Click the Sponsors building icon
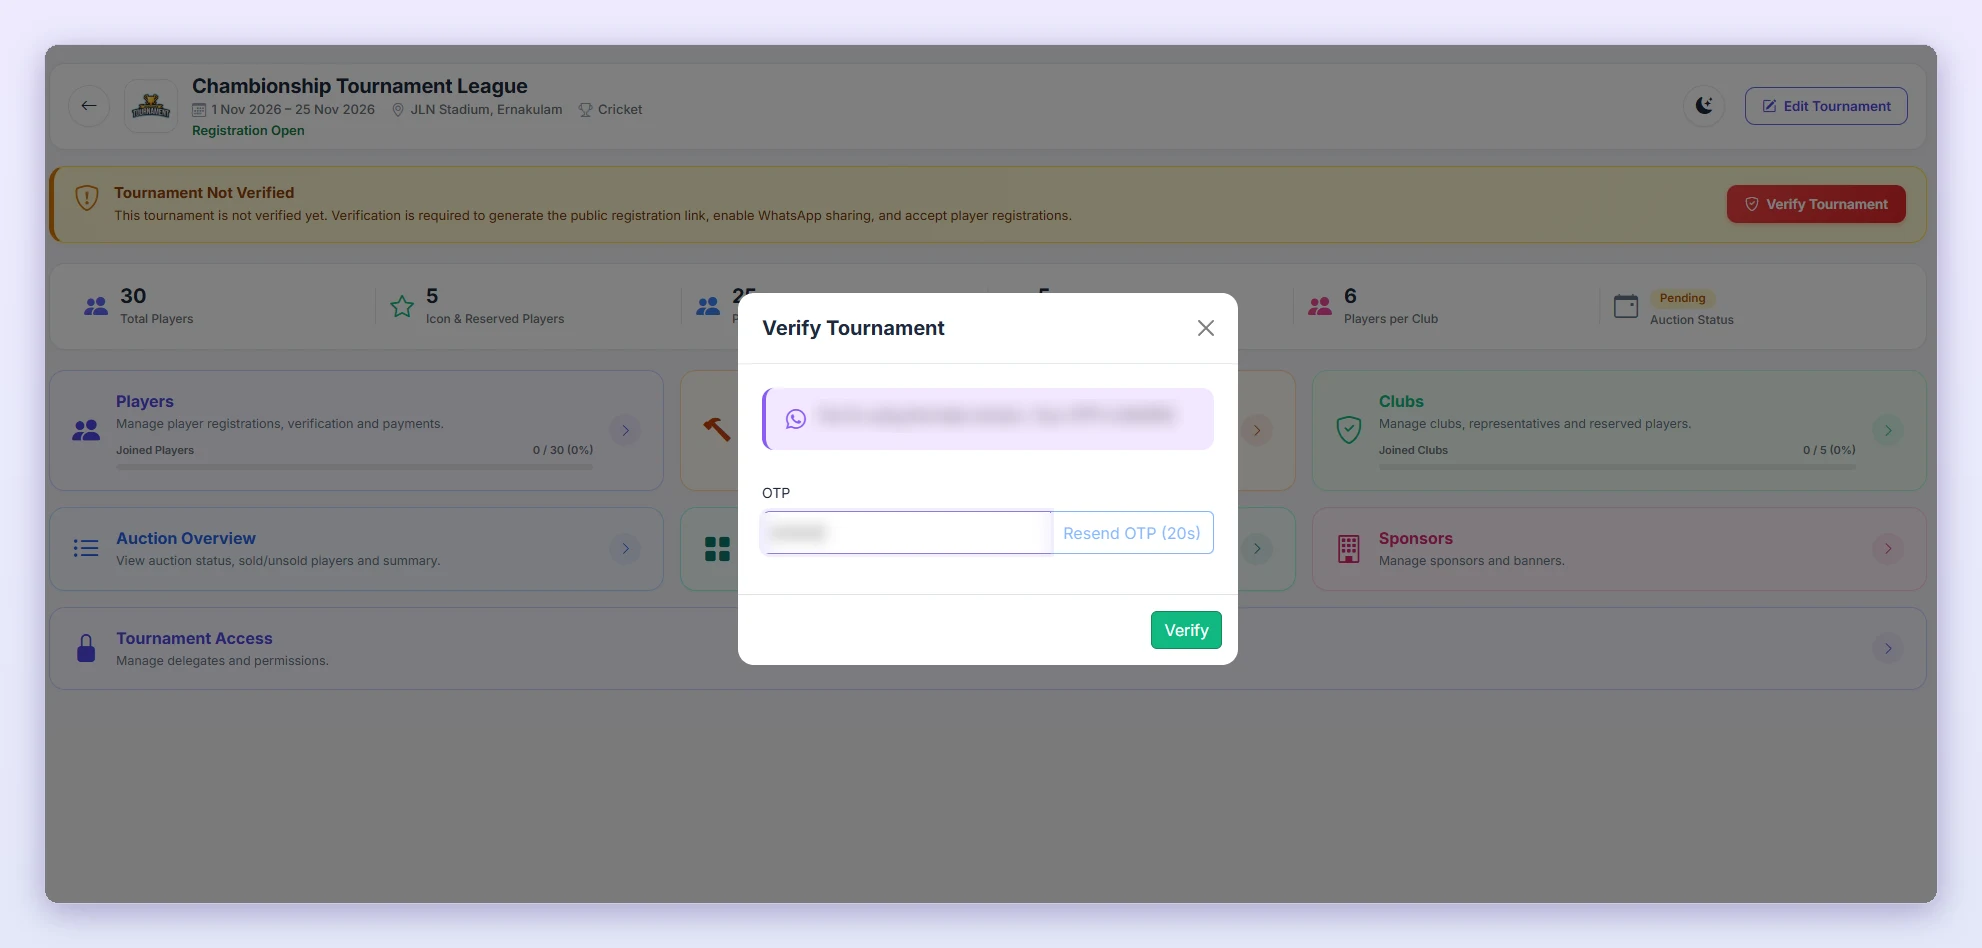Screen dimensions: 1982x948 pos(1349,548)
